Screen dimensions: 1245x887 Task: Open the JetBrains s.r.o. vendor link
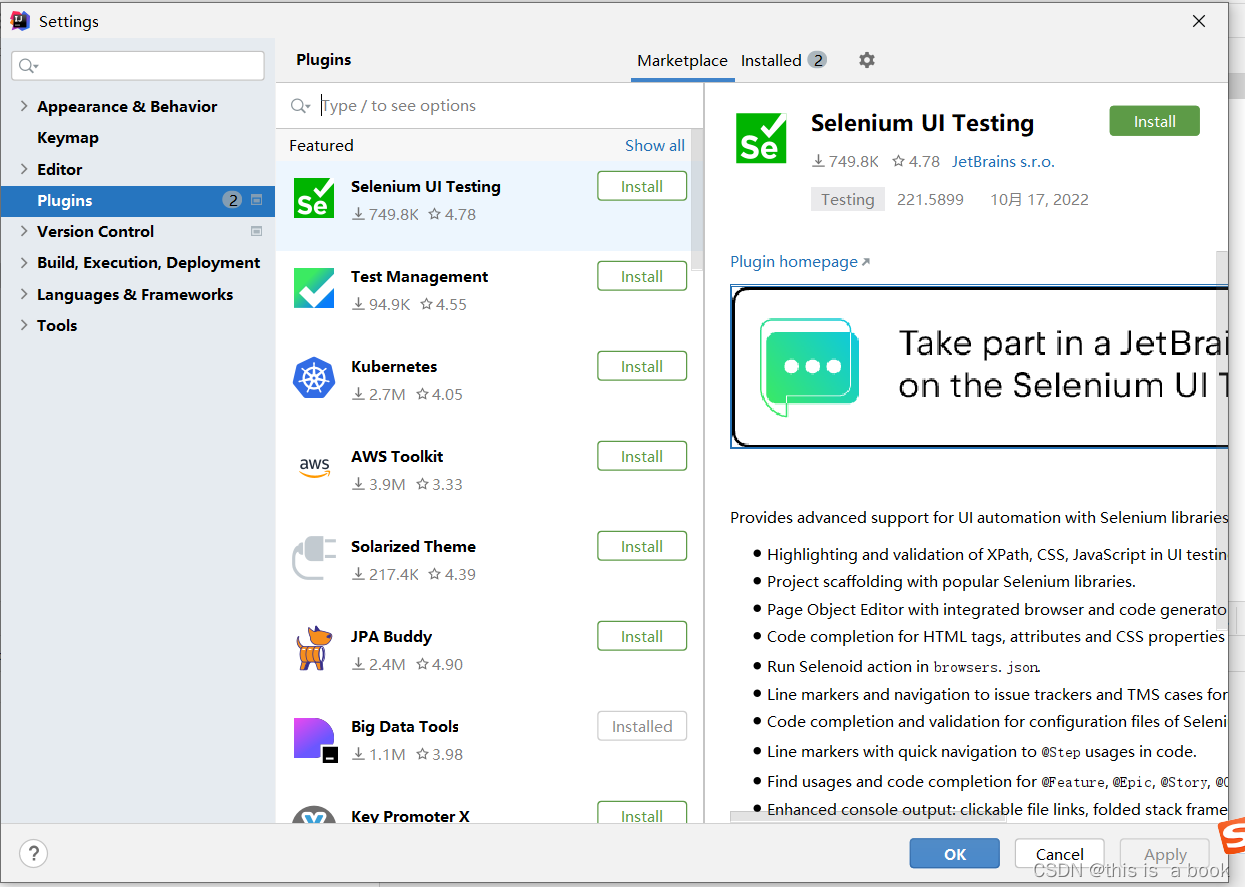point(1003,161)
